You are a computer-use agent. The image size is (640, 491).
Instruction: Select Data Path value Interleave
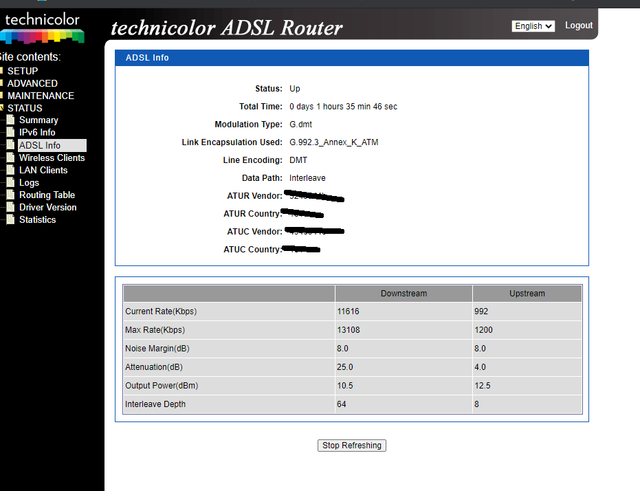(x=307, y=178)
